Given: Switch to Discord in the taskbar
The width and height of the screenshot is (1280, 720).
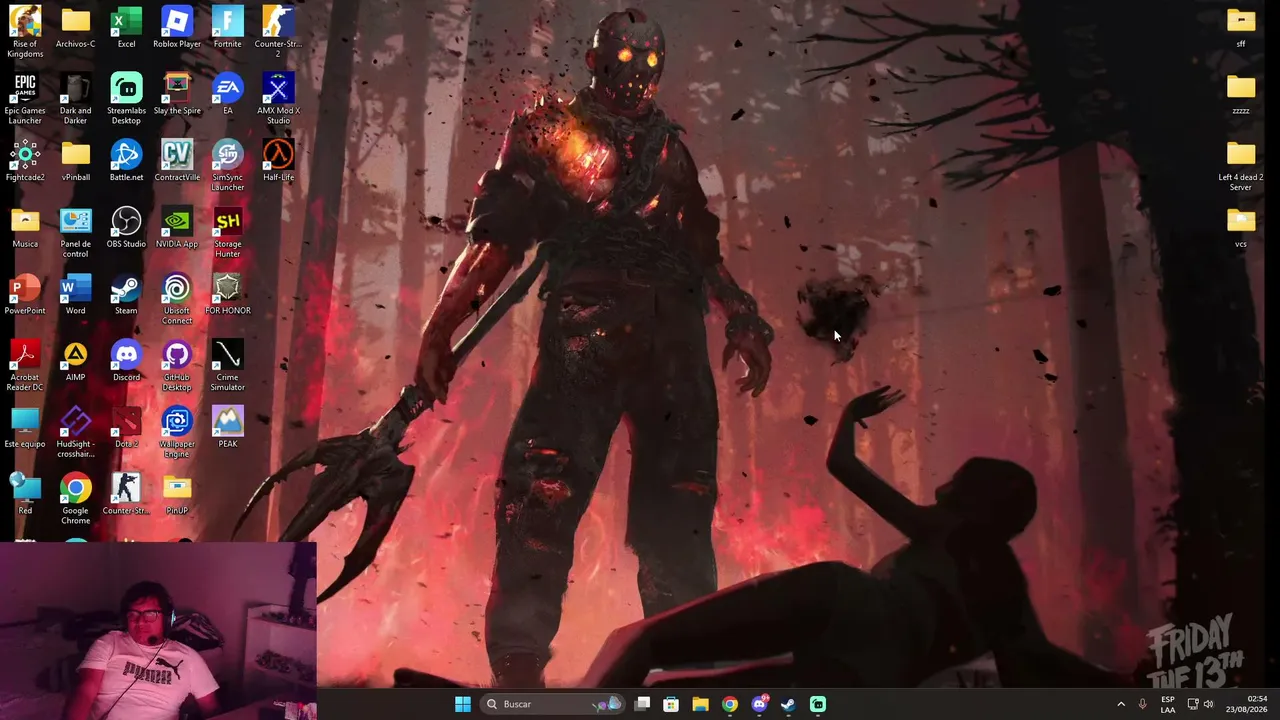Looking at the screenshot, I should (x=759, y=704).
